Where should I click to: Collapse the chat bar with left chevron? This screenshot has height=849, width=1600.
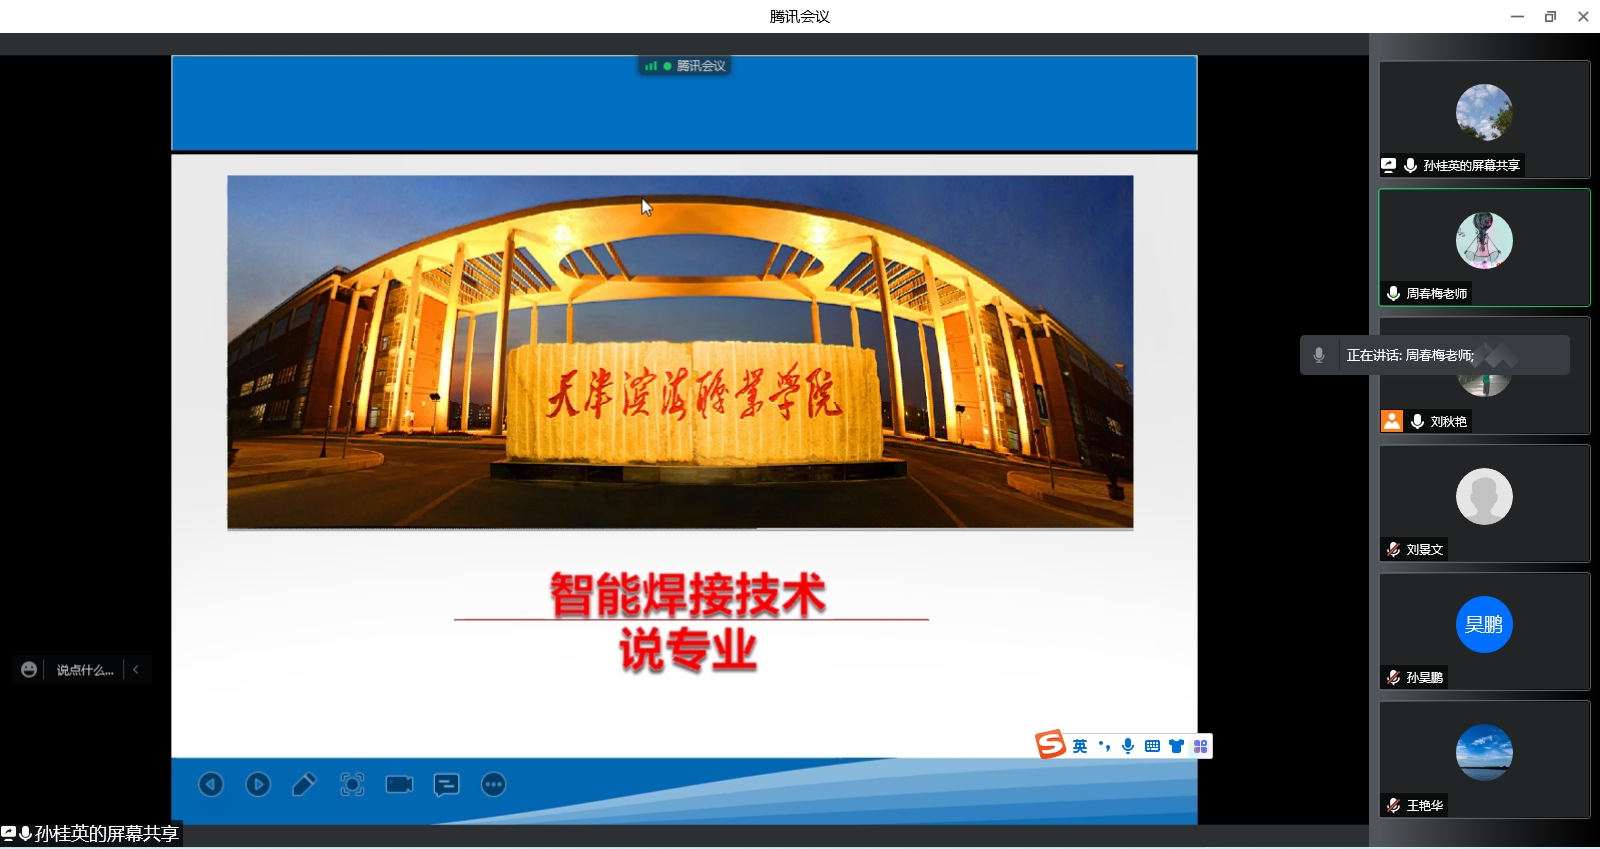[x=136, y=670]
